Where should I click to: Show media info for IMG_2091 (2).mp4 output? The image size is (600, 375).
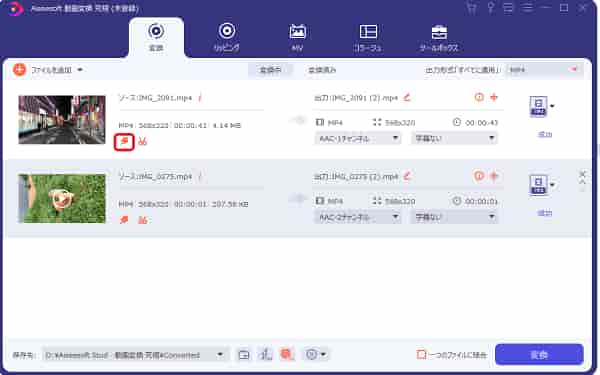[x=479, y=97]
